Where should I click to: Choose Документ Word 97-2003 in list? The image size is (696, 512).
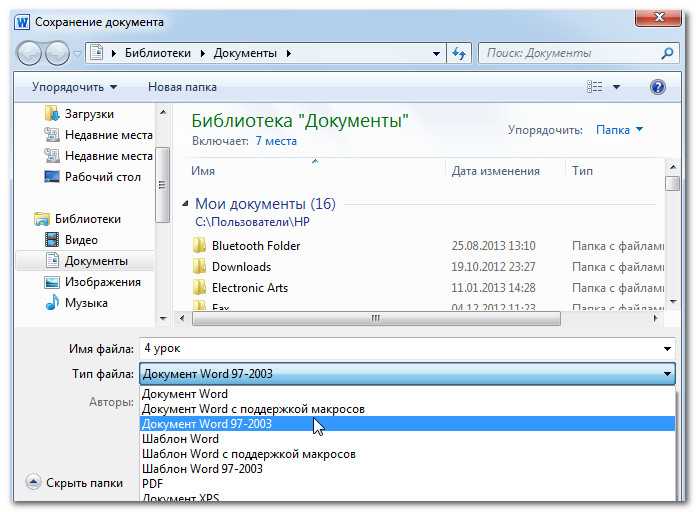pyautogui.click(x=407, y=424)
